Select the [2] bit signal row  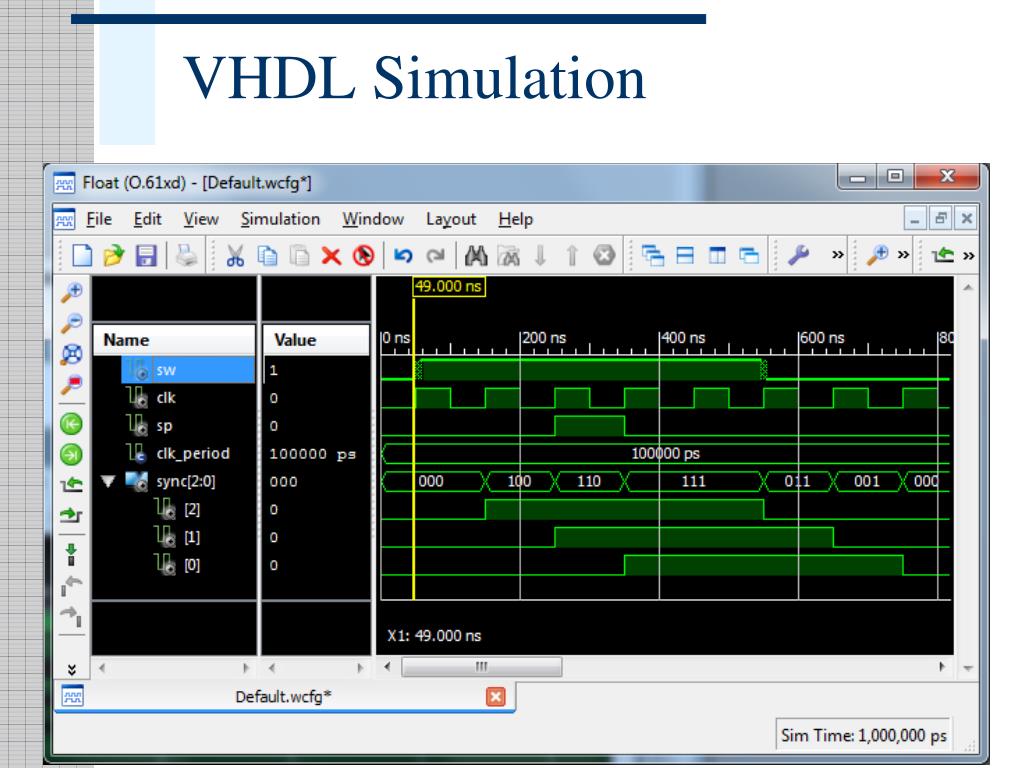pos(174,509)
